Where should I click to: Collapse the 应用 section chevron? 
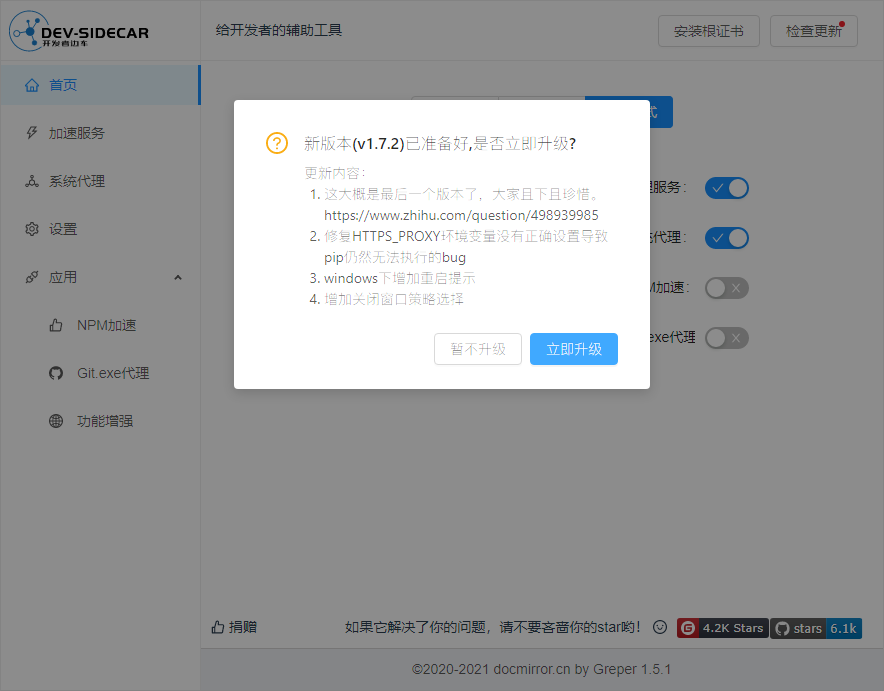[x=177, y=277]
